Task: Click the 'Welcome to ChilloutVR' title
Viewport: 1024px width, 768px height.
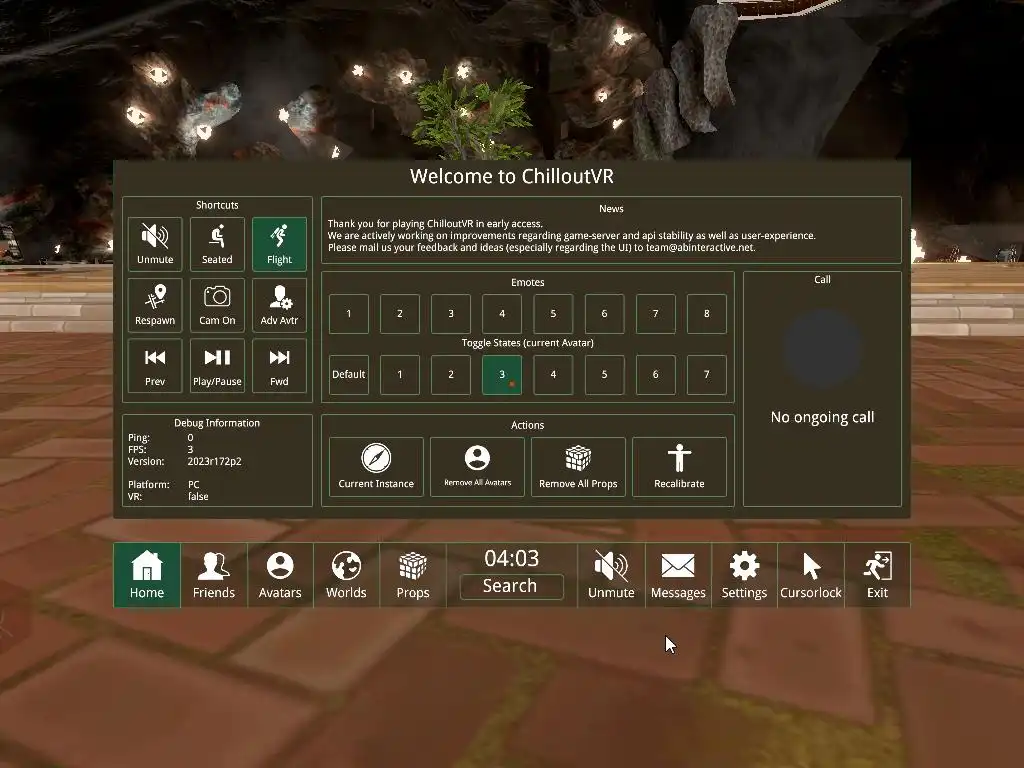Action: click(511, 176)
